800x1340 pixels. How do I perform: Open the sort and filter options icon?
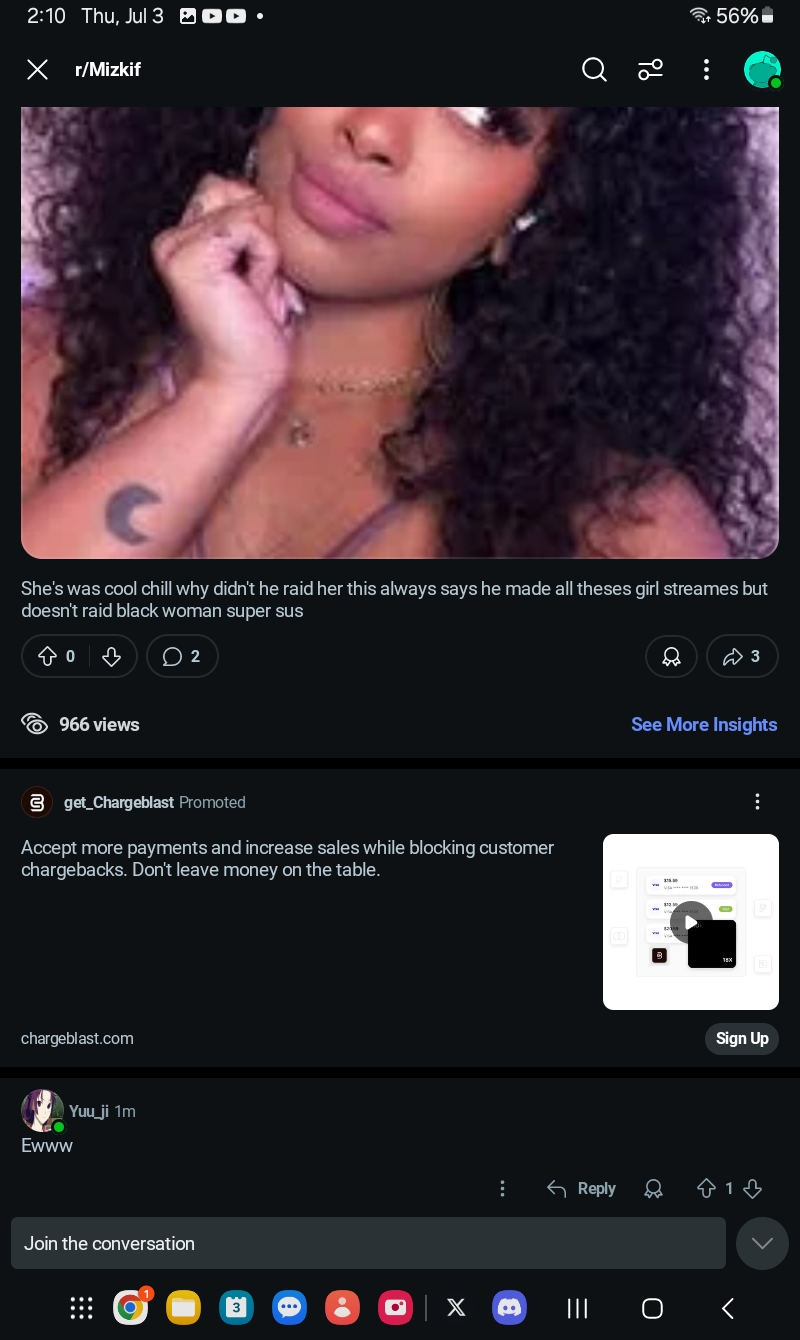[x=651, y=70]
